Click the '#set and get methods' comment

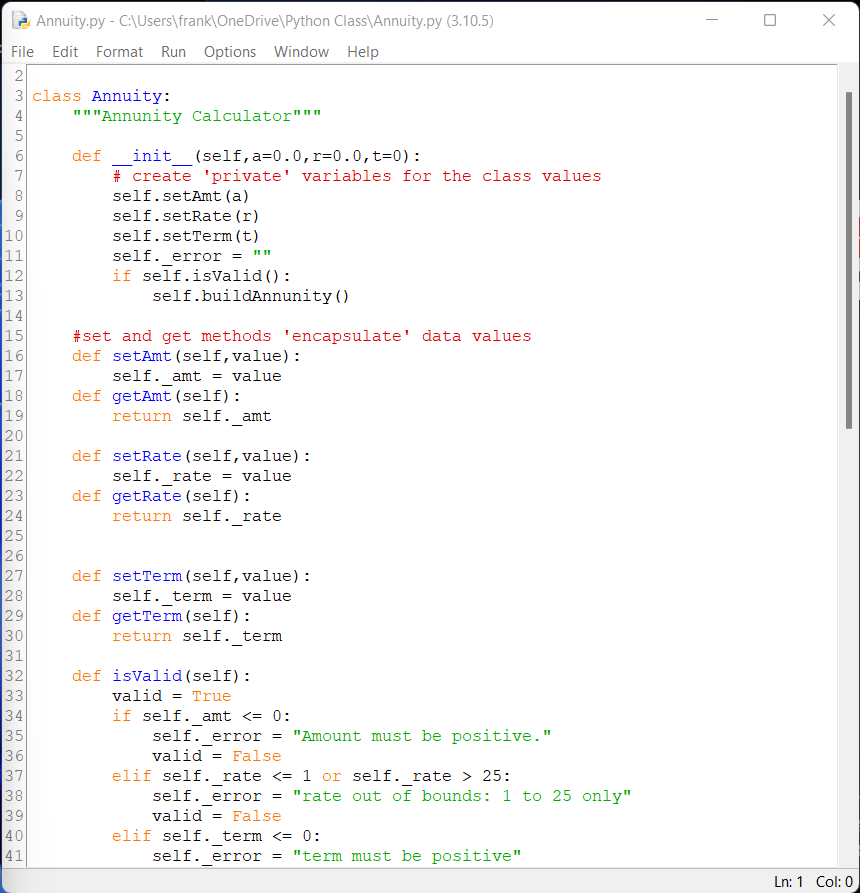(302, 336)
